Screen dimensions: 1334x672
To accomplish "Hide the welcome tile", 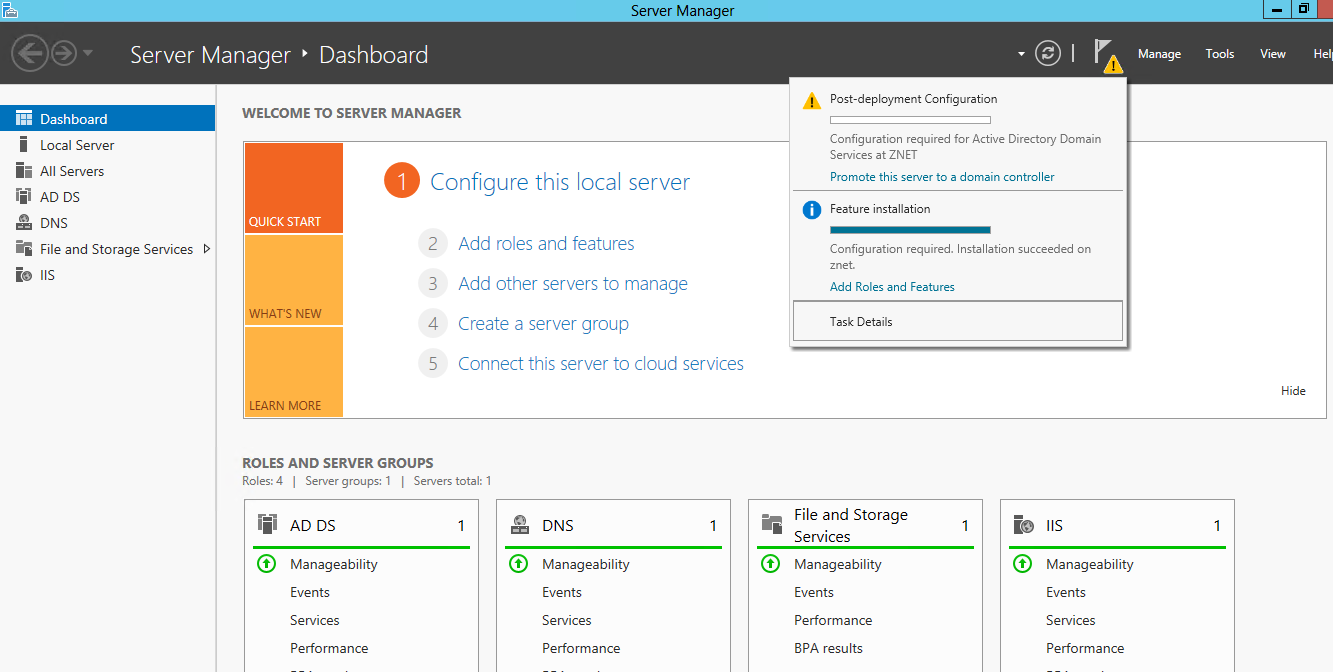I will point(1293,391).
